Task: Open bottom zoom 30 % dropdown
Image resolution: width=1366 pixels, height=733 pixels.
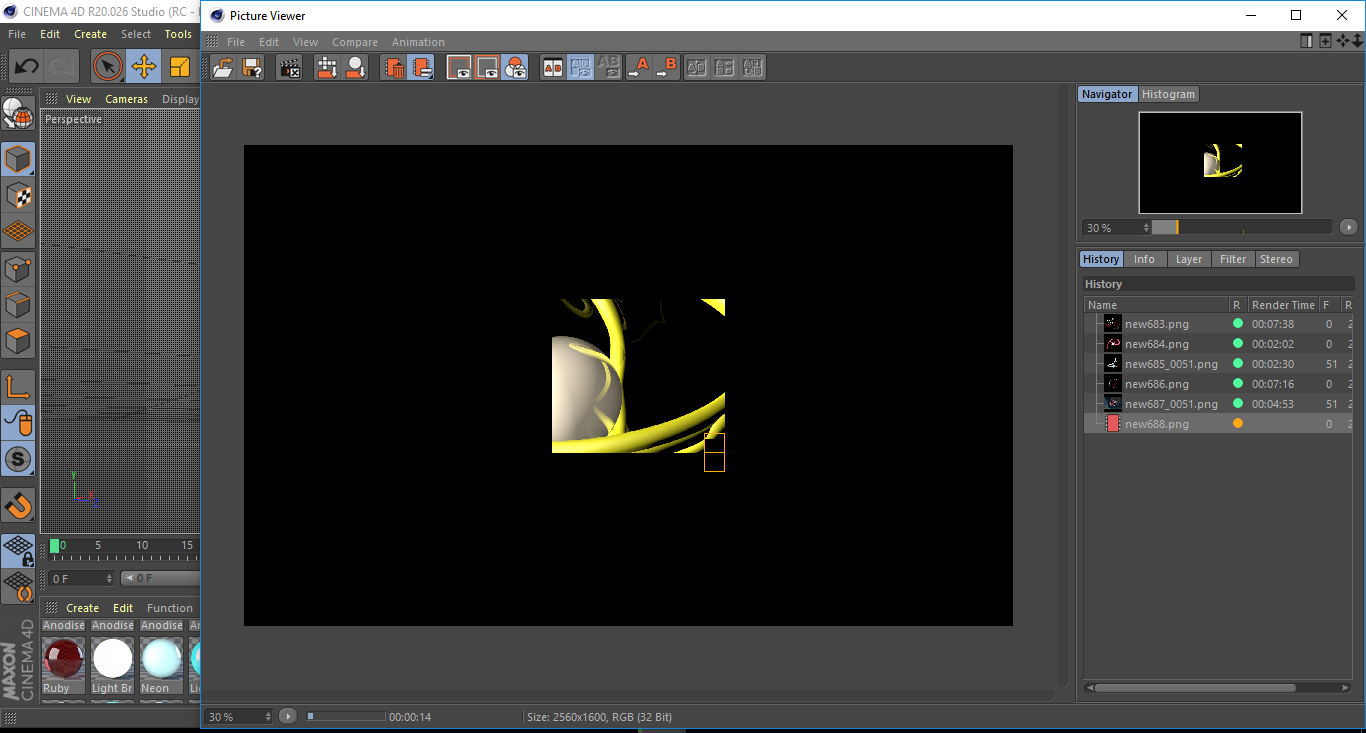Action: (239, 716)
